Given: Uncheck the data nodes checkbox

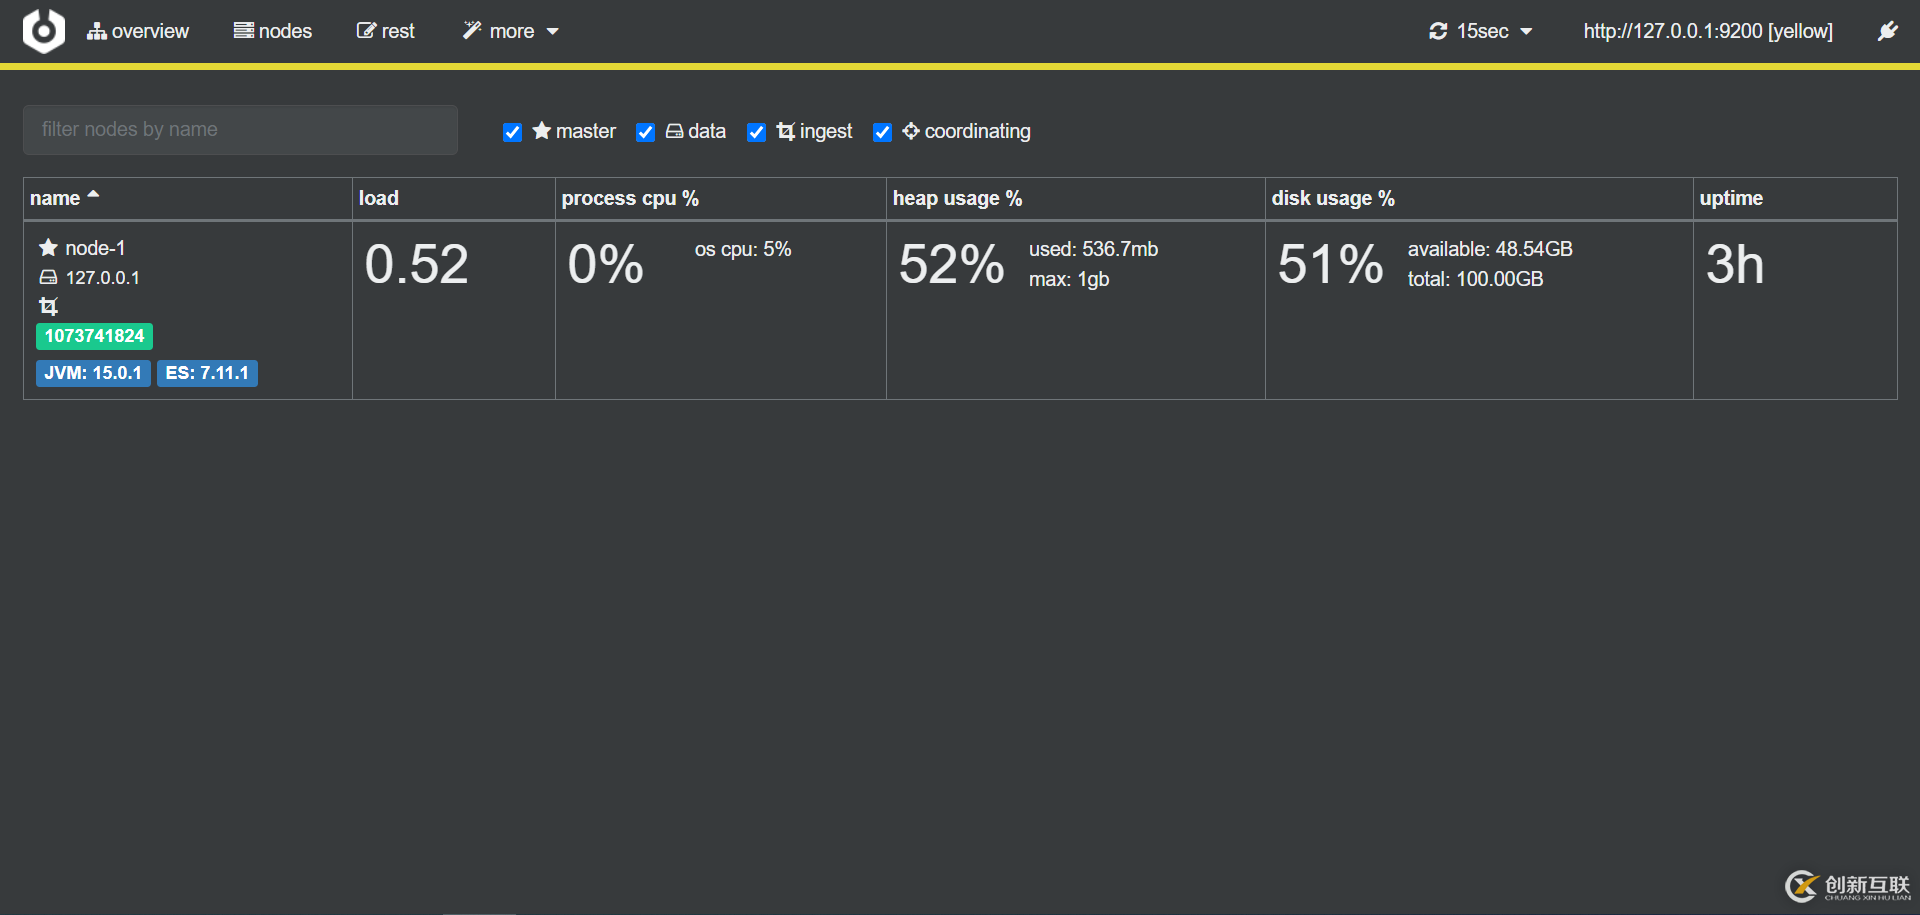Looking at the screenshot, I should tap(645, 132).
